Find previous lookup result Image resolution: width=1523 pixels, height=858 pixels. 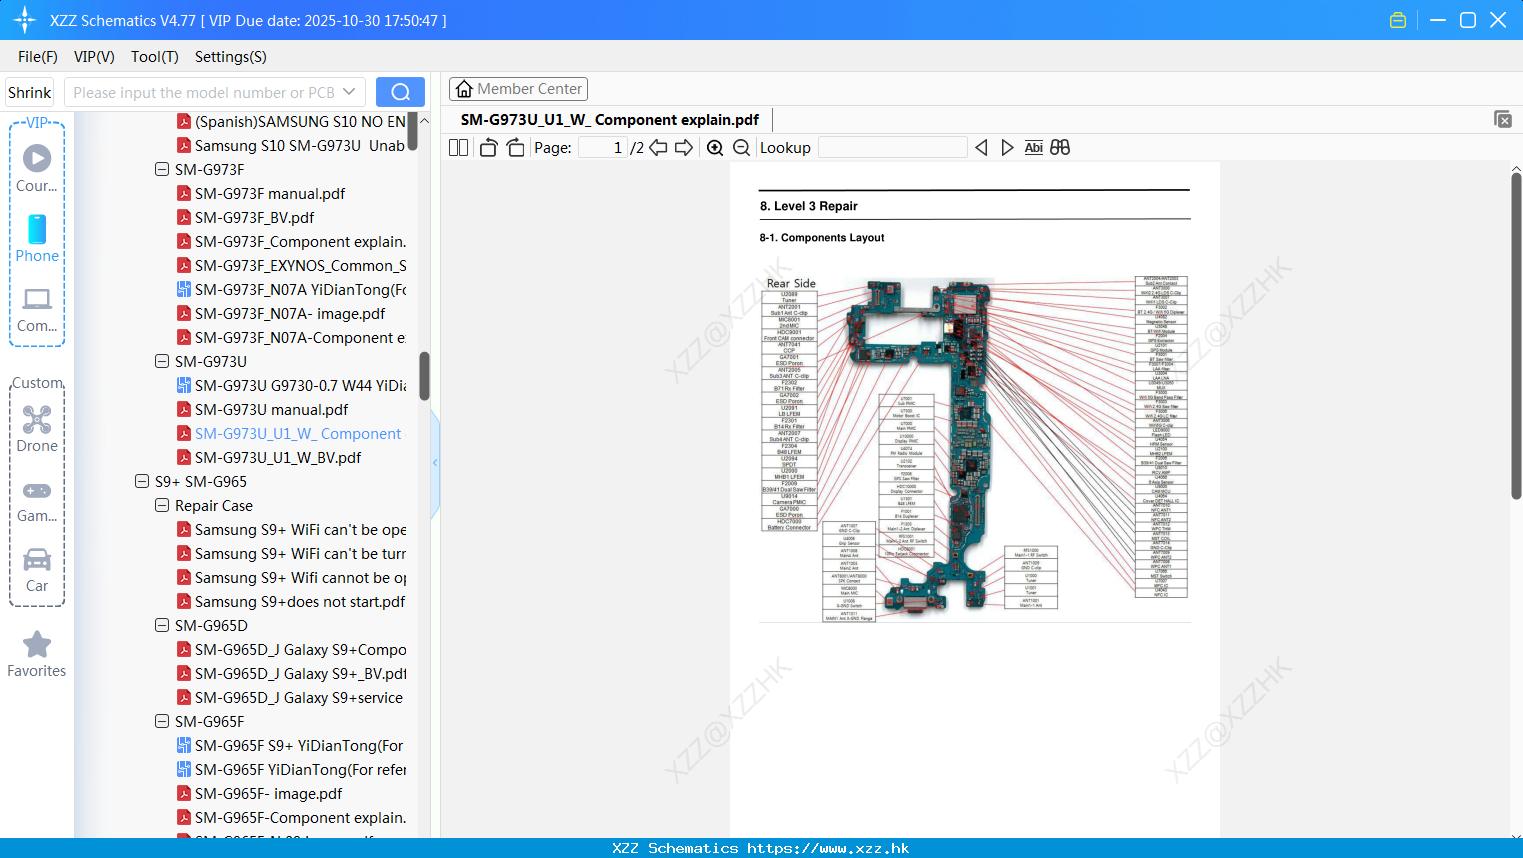point(981,148)
